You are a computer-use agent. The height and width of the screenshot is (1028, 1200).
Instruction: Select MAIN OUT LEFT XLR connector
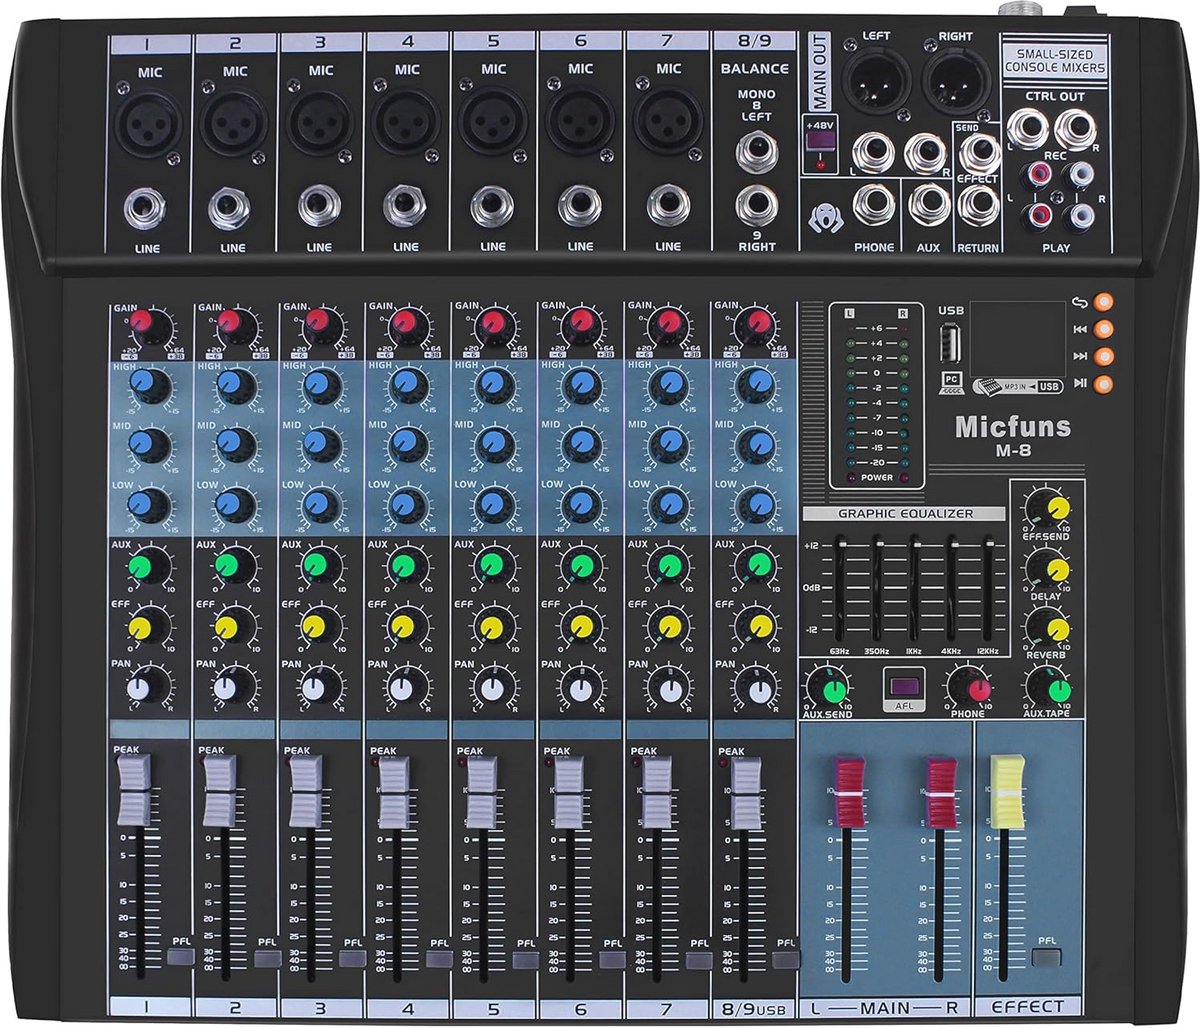click(876, 82)
